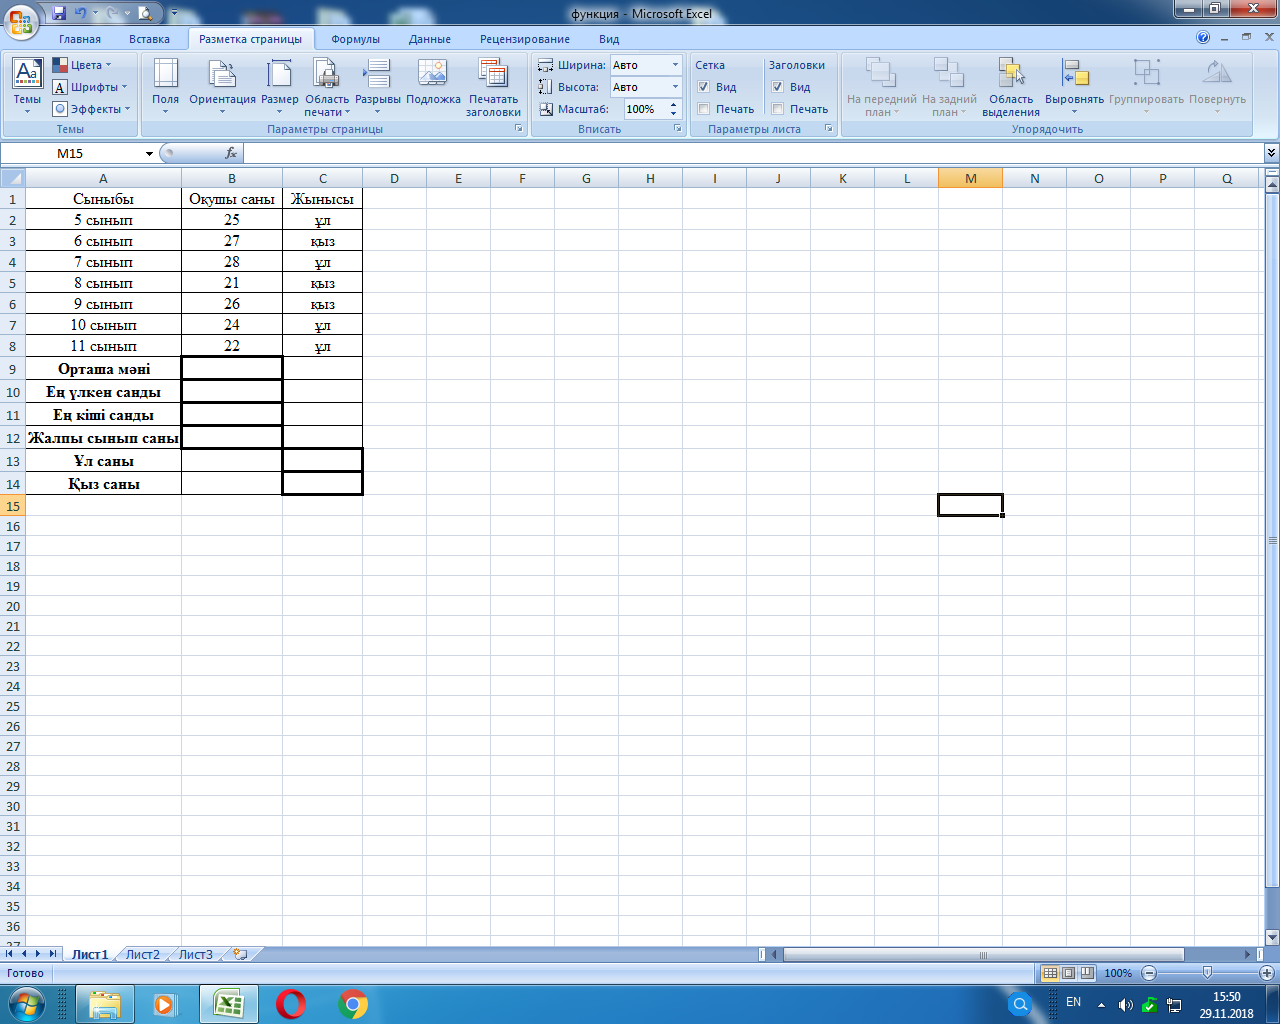
Task: Open Page Setup dialog launcher
Action: (518, 129)
